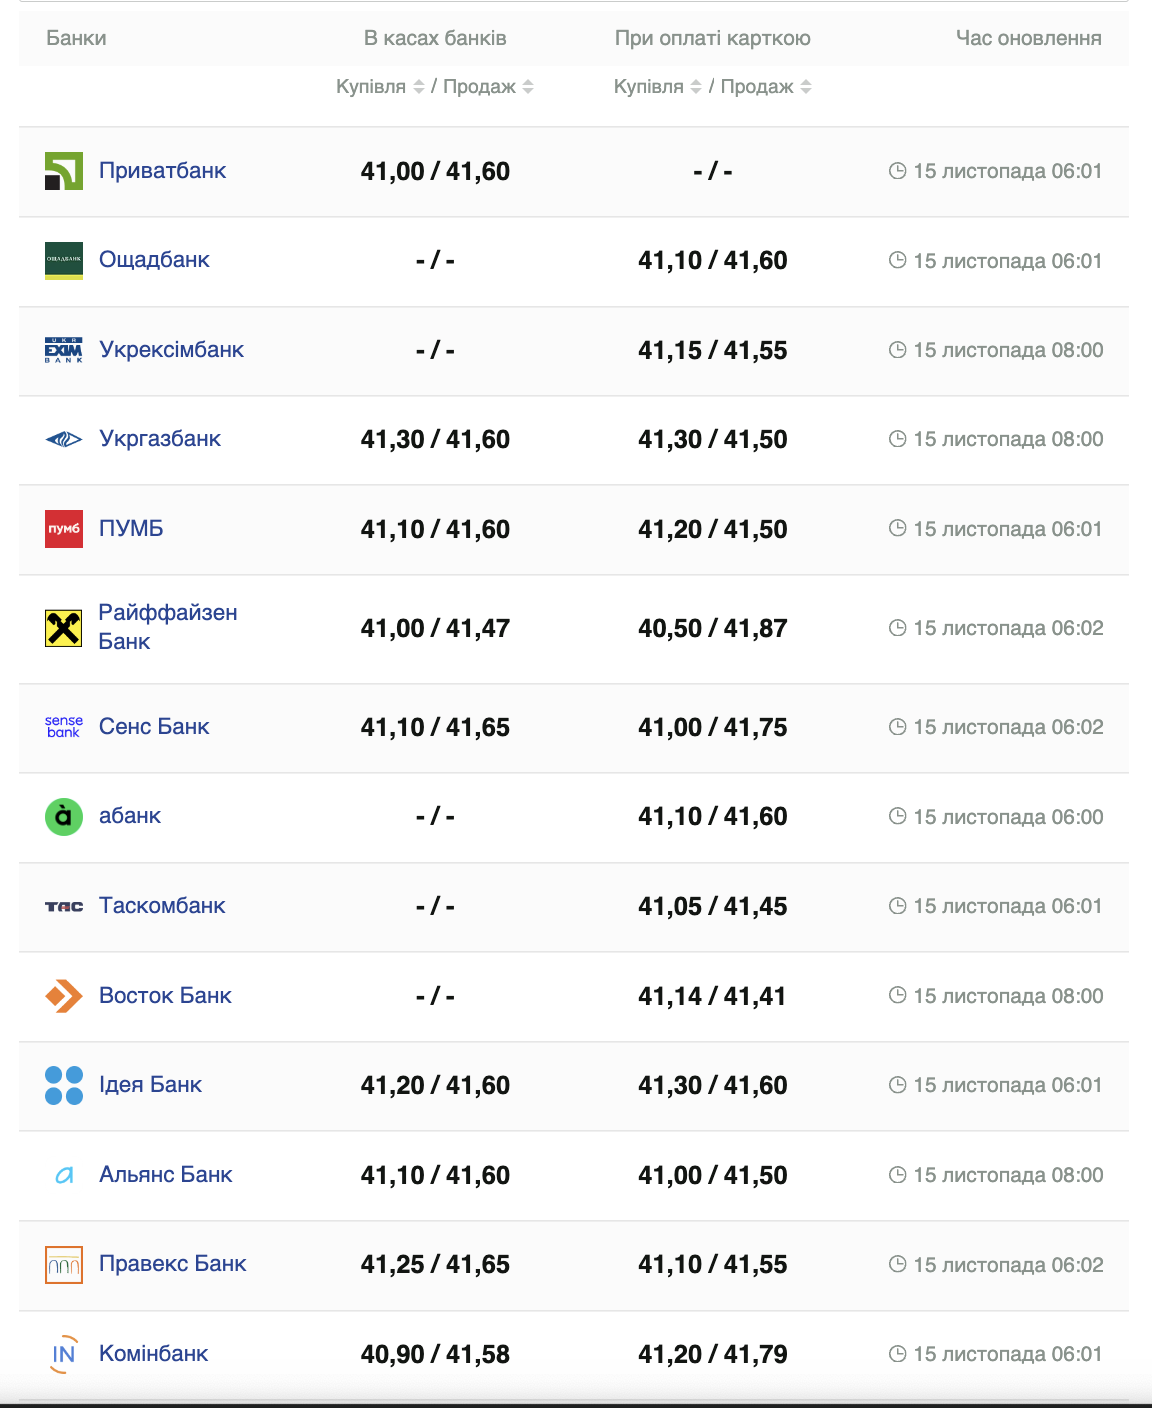Click the orange Восток Банк logo
The width and height of the screenshot is (1152, 1408).
tap(64, 996)
